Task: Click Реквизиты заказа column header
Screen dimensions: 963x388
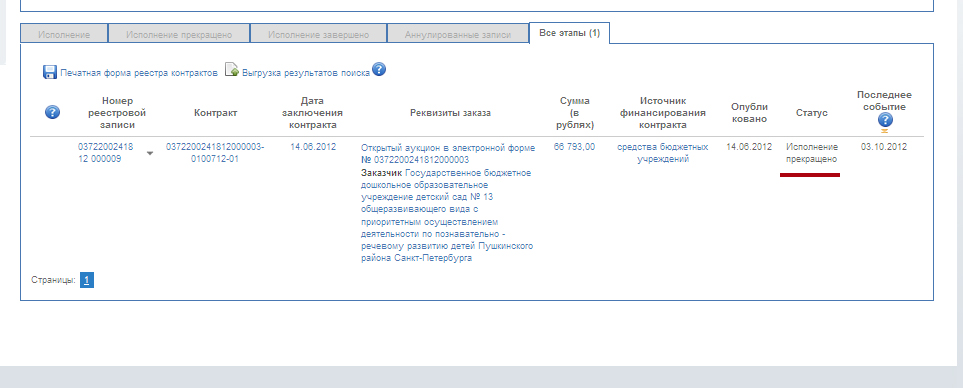Action: click(x=450, y=113)
